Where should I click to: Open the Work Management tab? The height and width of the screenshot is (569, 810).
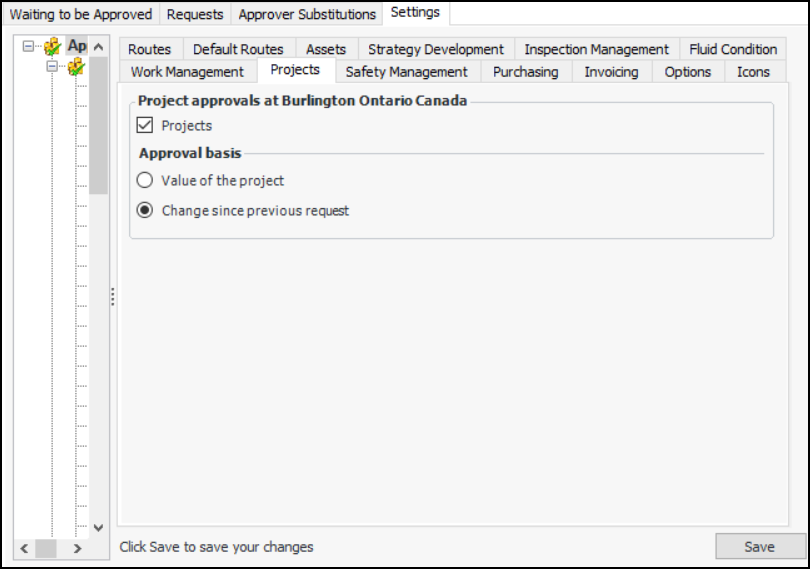pos(187,72)
